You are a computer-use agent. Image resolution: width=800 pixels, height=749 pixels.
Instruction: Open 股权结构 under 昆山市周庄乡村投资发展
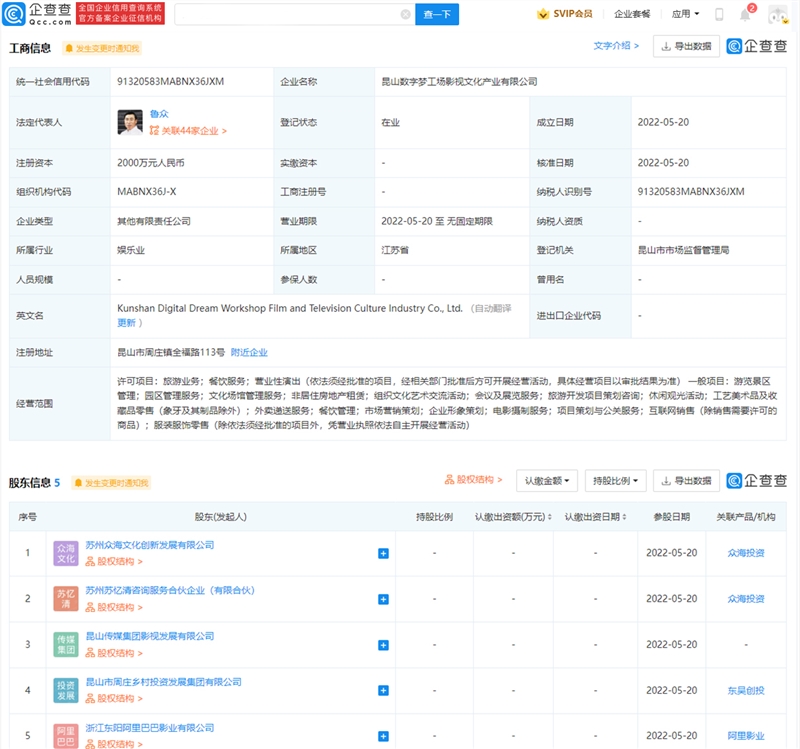(114, 698)
